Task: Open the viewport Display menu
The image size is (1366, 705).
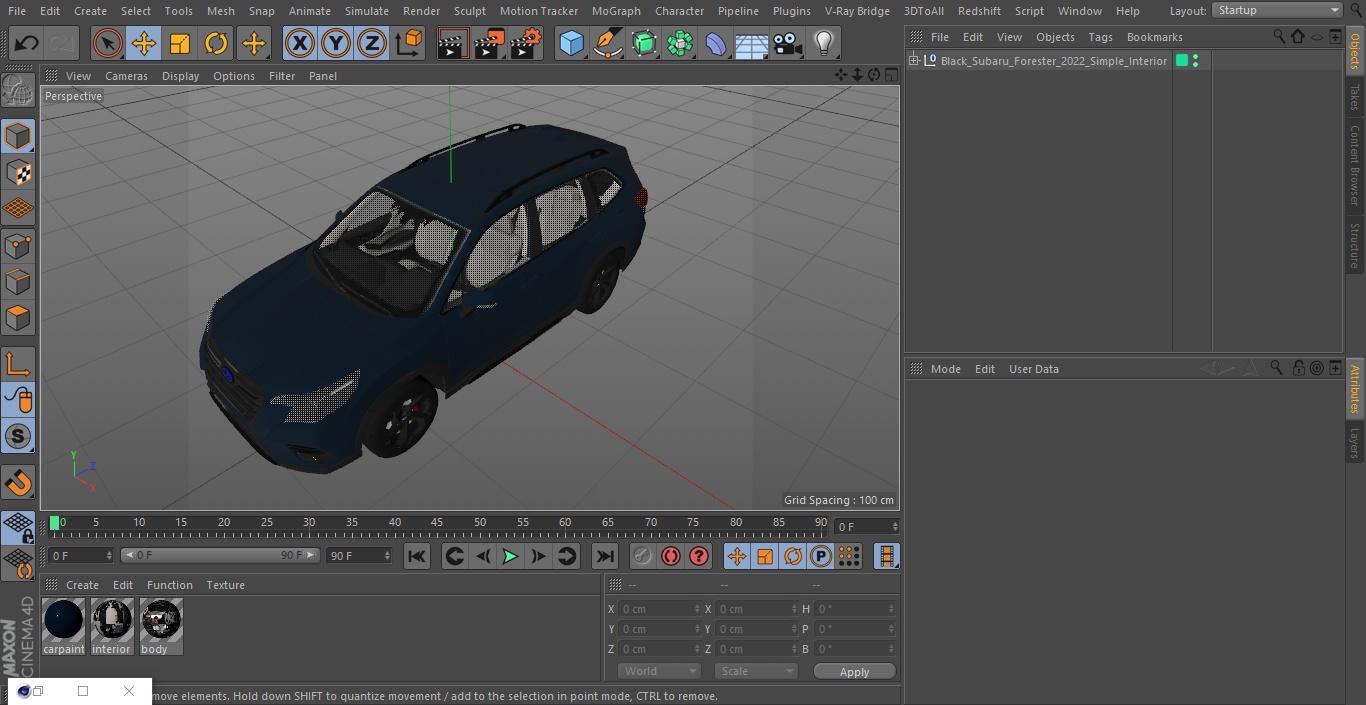Action: 180,76
